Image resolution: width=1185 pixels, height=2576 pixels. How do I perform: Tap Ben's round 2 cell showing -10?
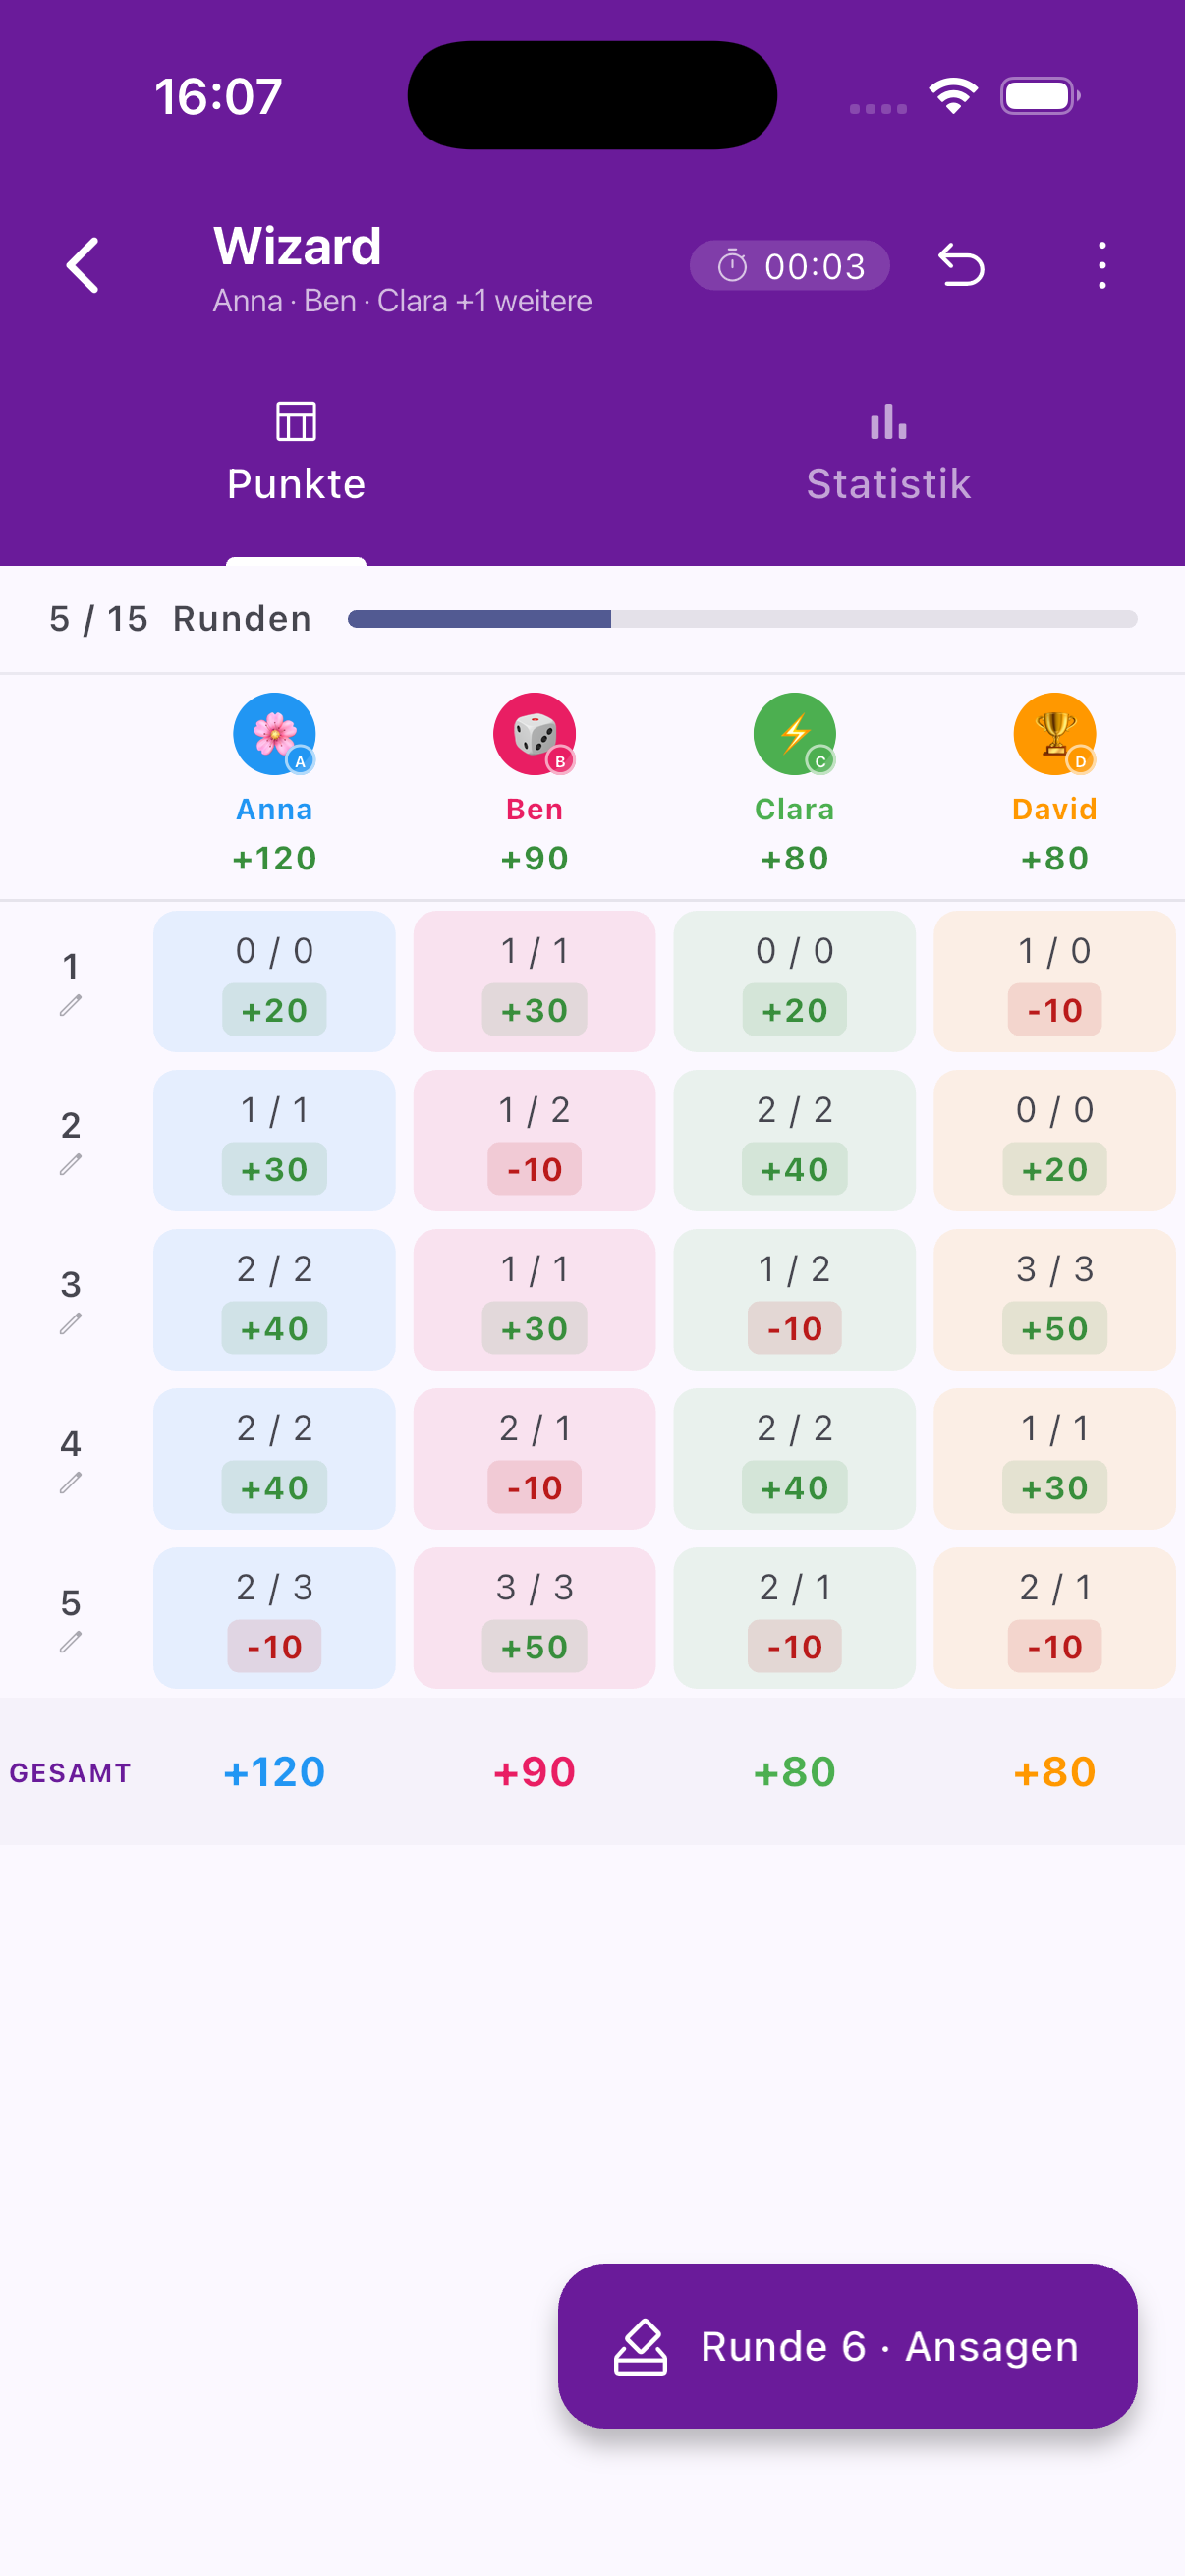[x=534, y=1140]
